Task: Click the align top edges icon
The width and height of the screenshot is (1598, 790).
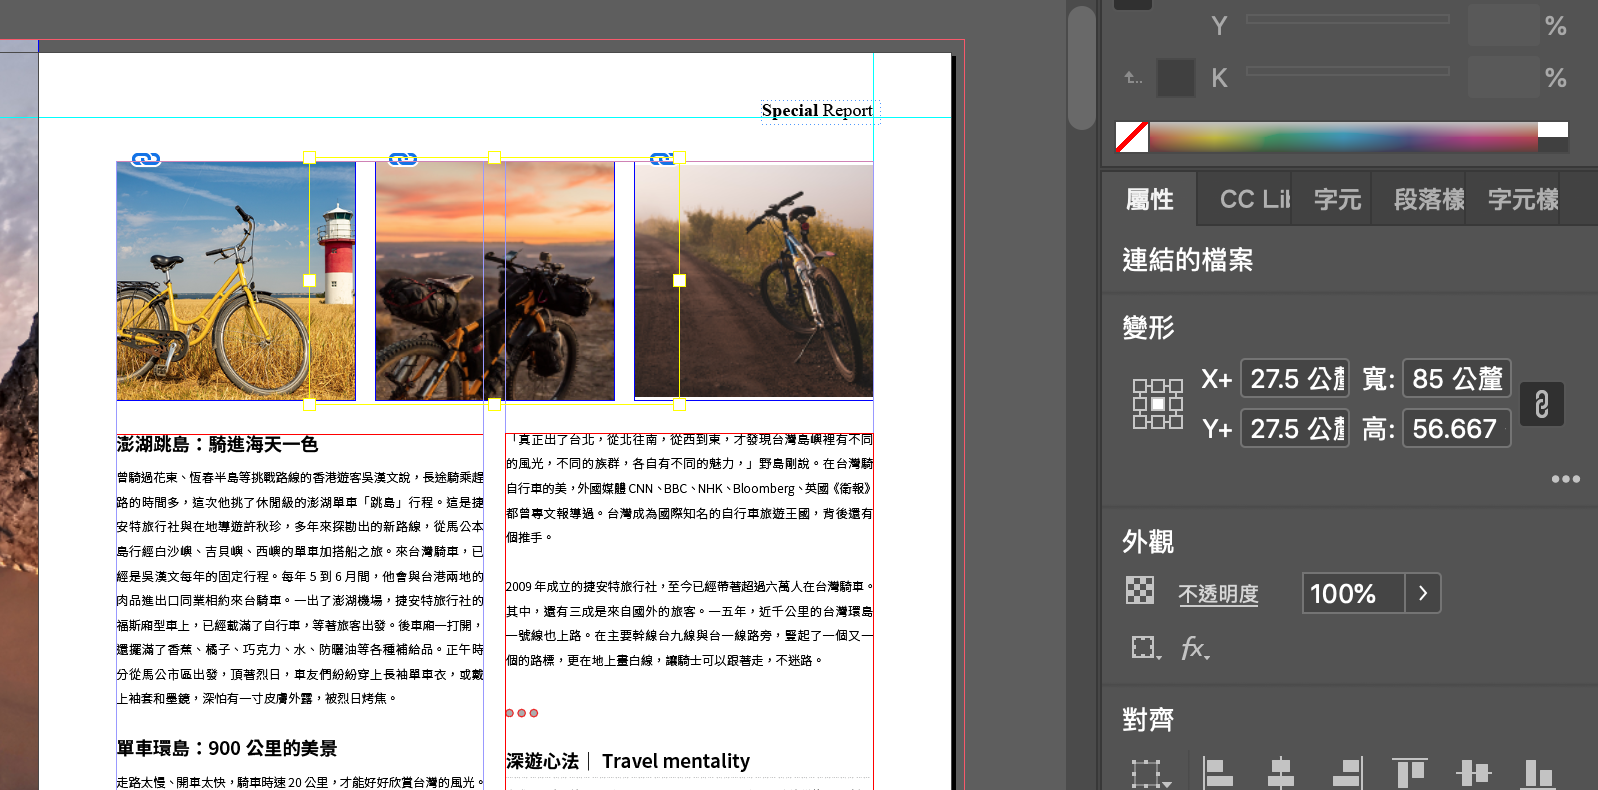Action: [1409, 773]
